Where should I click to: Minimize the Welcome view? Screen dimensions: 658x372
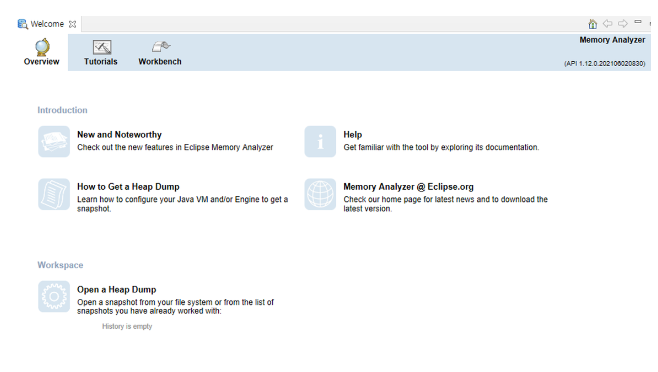pyautogui.click(x=638, y=22)
